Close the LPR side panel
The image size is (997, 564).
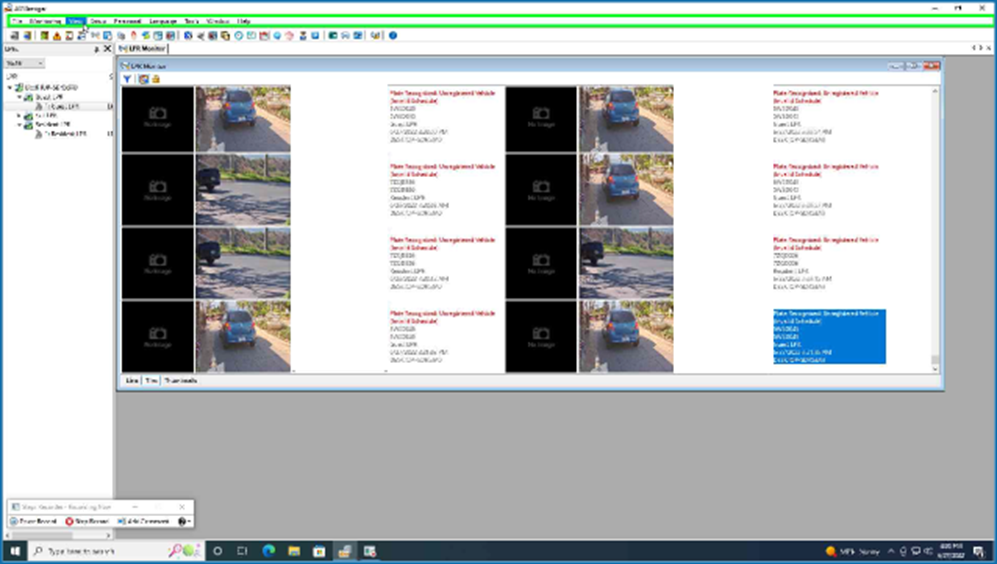[x=107, y=48]
